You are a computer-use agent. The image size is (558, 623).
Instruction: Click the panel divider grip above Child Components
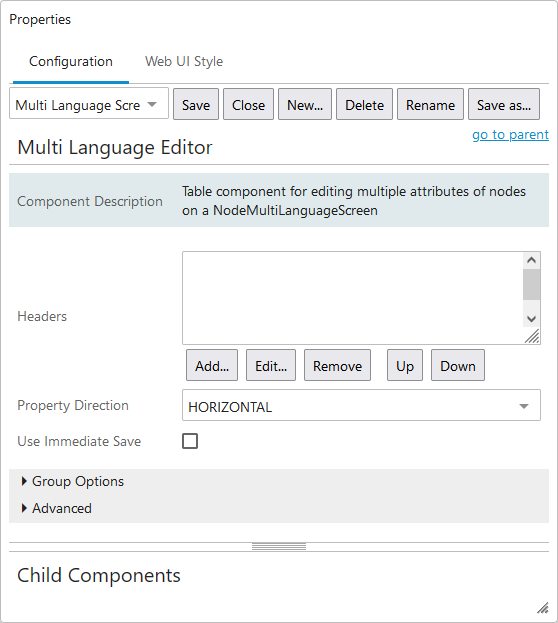pyautogui.click(x=279, y=547)
